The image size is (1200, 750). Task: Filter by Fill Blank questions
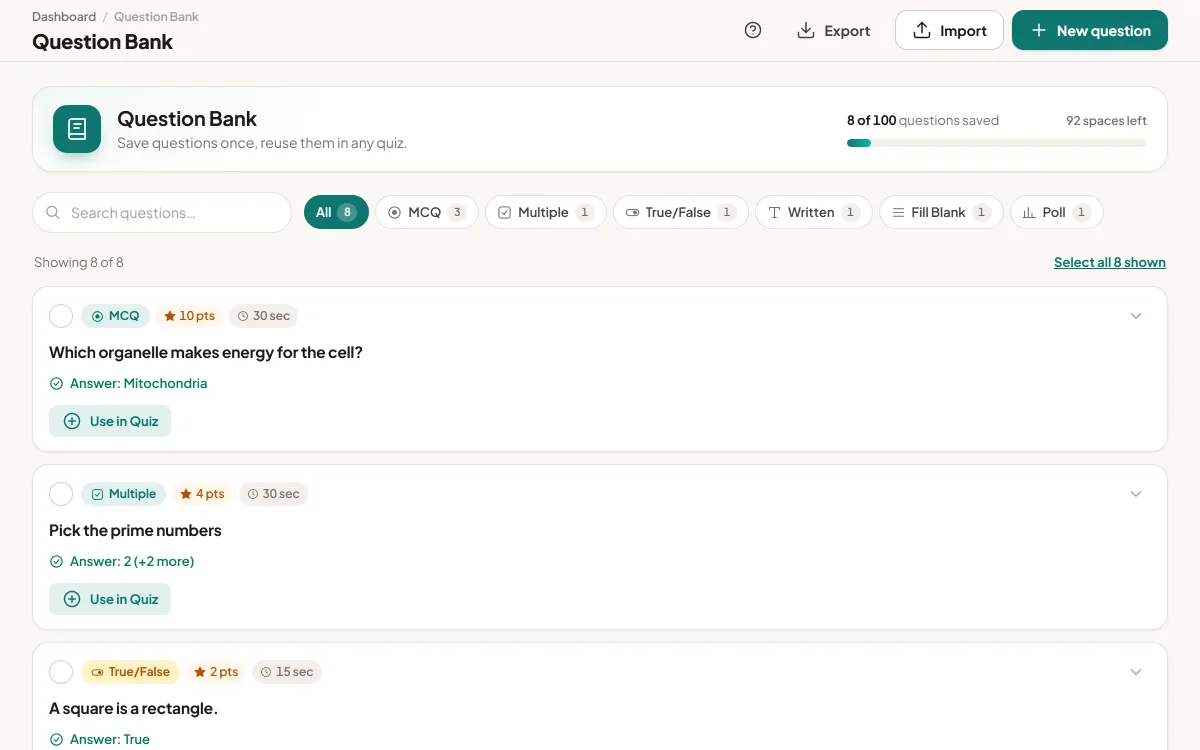tap(941, 212)
